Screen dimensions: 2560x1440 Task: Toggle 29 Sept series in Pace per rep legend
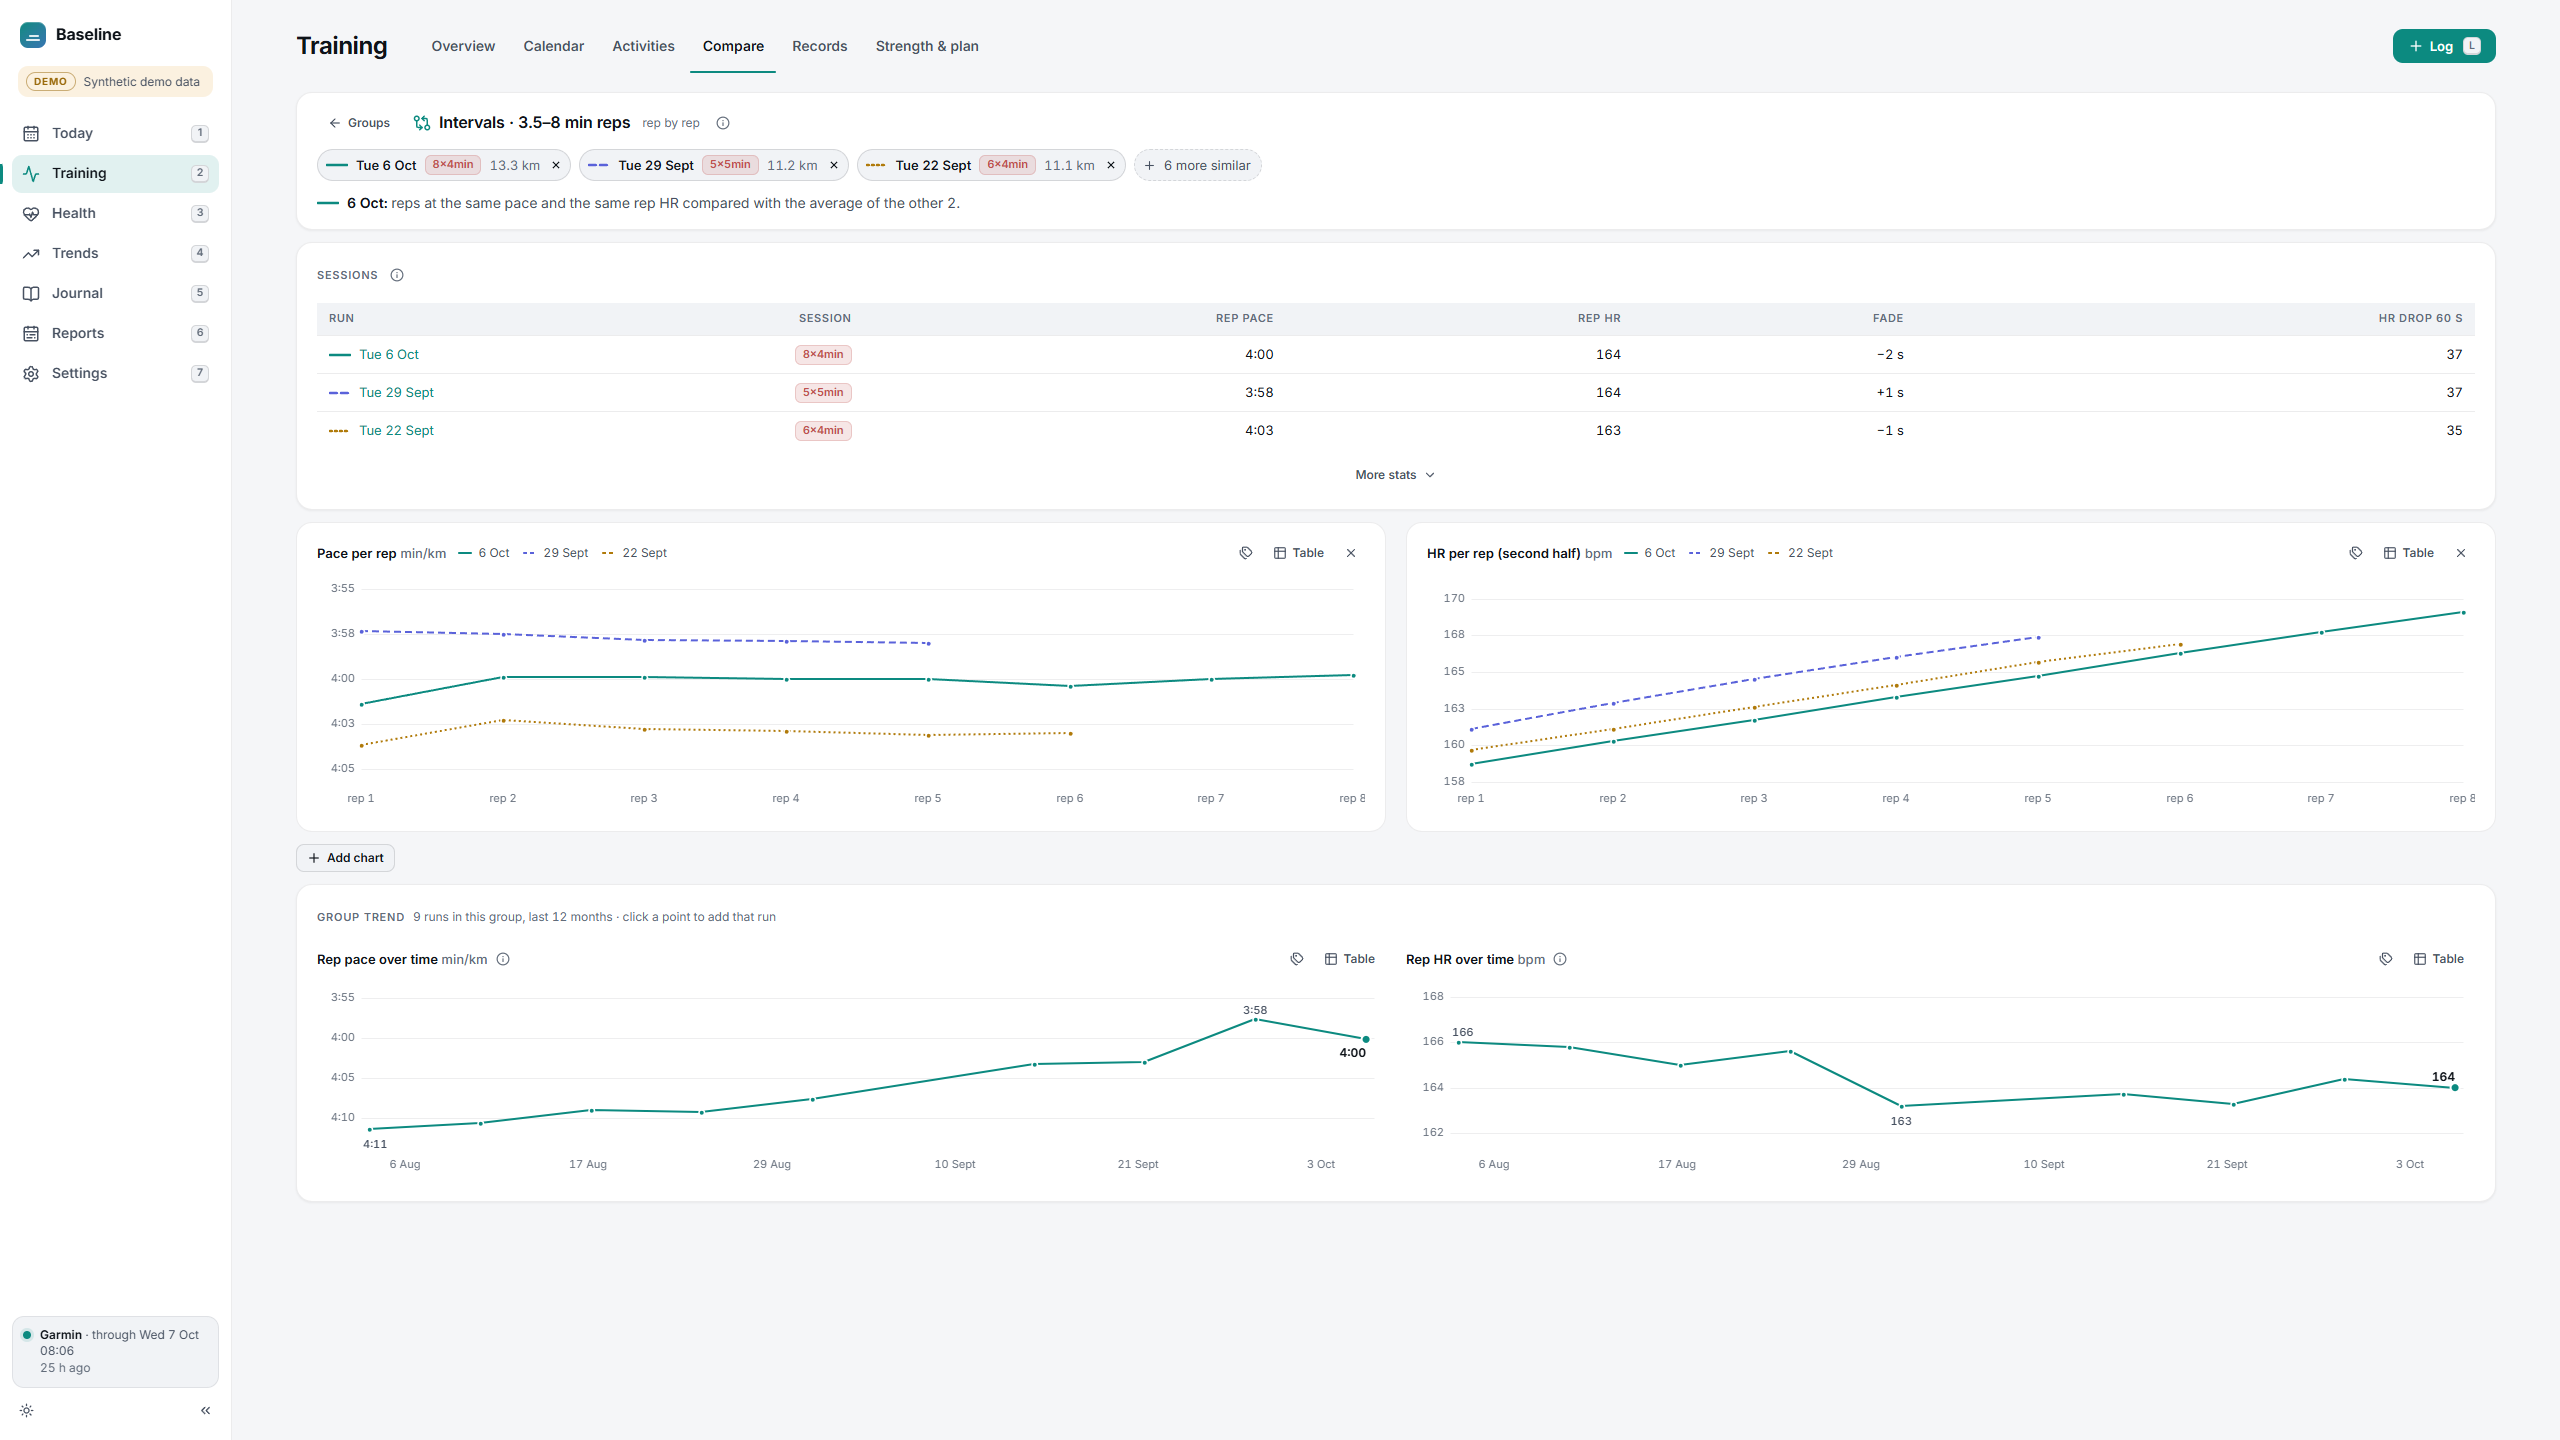point(556,553)
